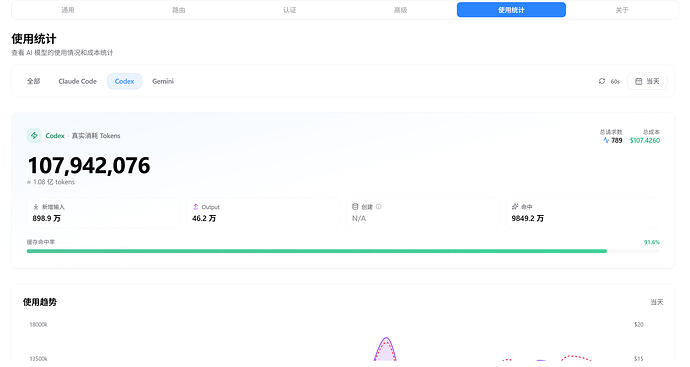690x367 pixels.
Task: Click the green Codex label in card header
Action: [x=55, y=136]
